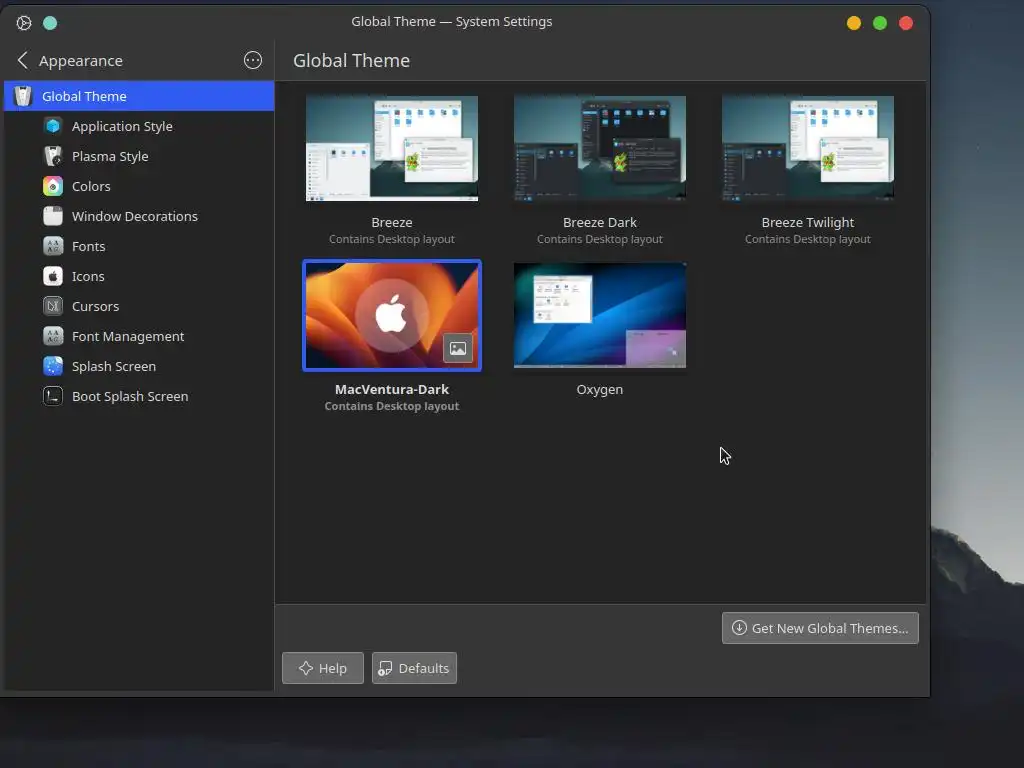Click the Global Theme sidebar icon
The height and width of the screenshot is (768, 1024).
click(23, 96)
